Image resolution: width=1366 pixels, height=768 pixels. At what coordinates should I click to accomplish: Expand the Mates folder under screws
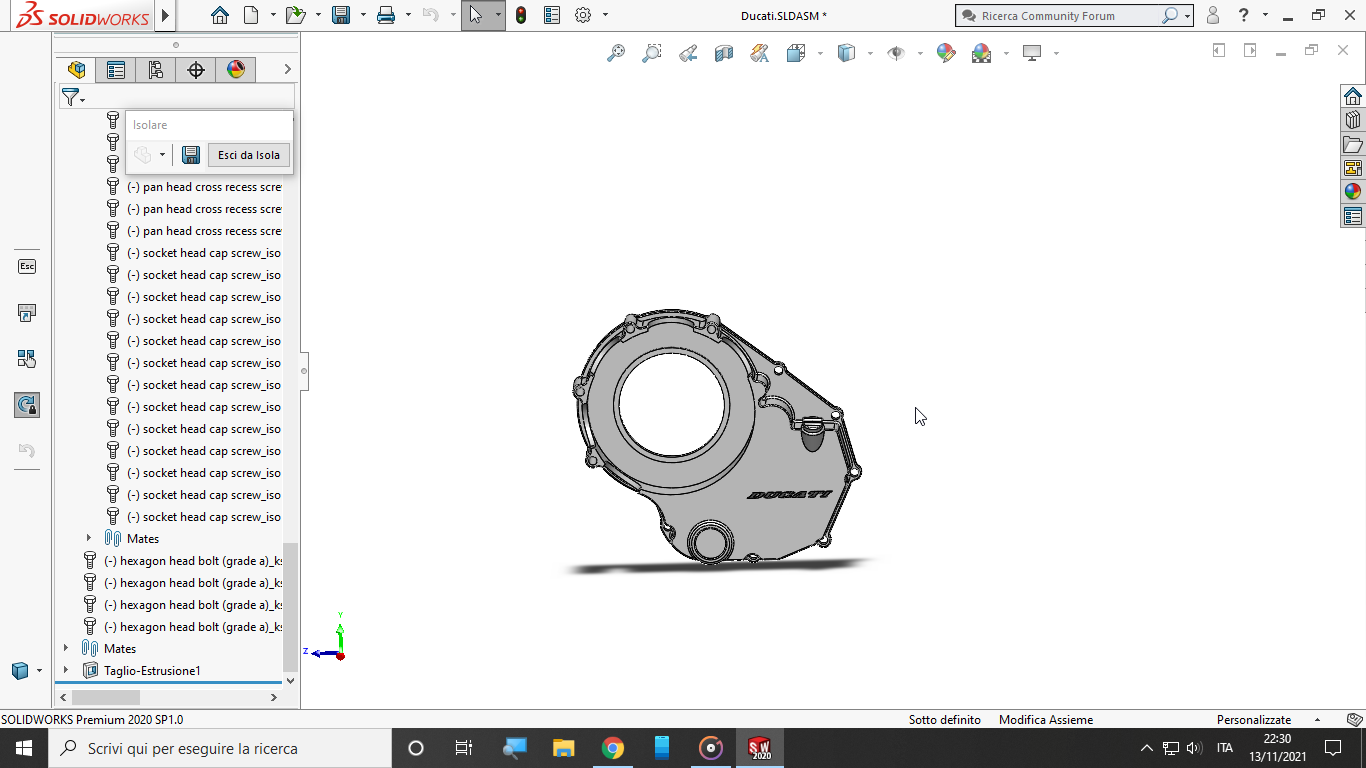89,539
